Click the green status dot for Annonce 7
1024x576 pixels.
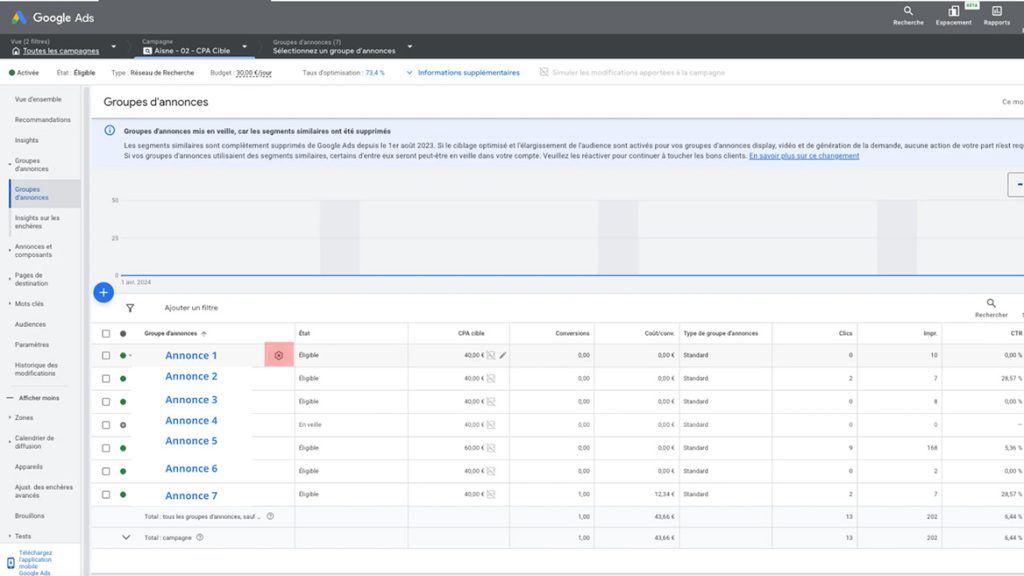[x=123, y=494]
